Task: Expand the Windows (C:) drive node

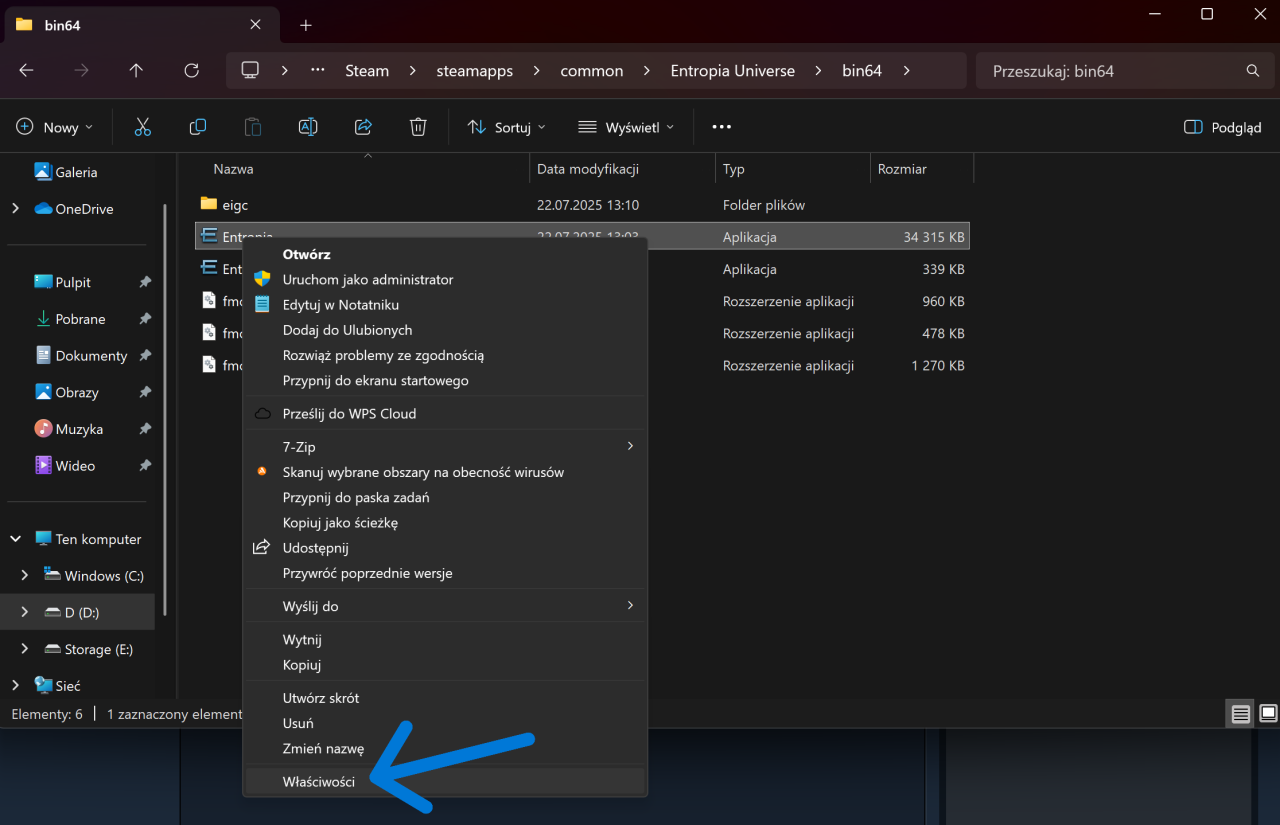Action: (25, 576)
